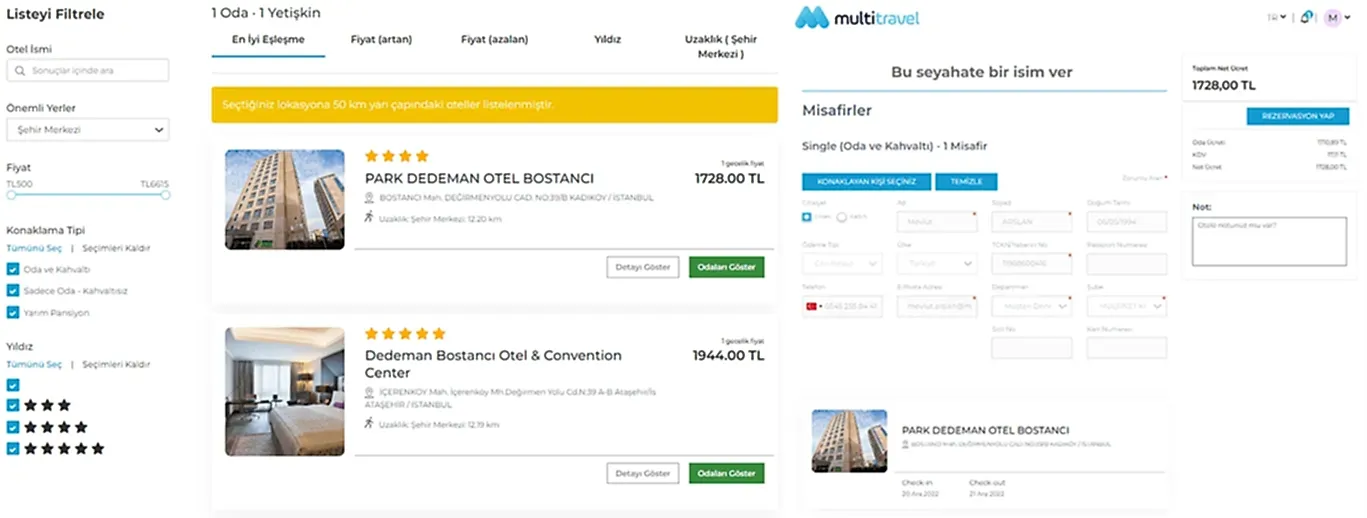The width and height of the screenshot is (1367, 518).
Task: Click the Doğum Tarihi date field
Action: 1127,221
